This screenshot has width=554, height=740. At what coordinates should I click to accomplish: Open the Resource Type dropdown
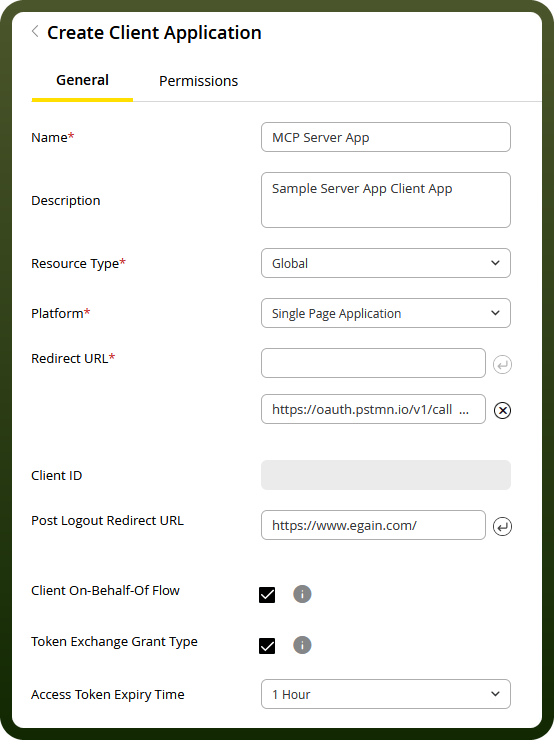(386, 263)
